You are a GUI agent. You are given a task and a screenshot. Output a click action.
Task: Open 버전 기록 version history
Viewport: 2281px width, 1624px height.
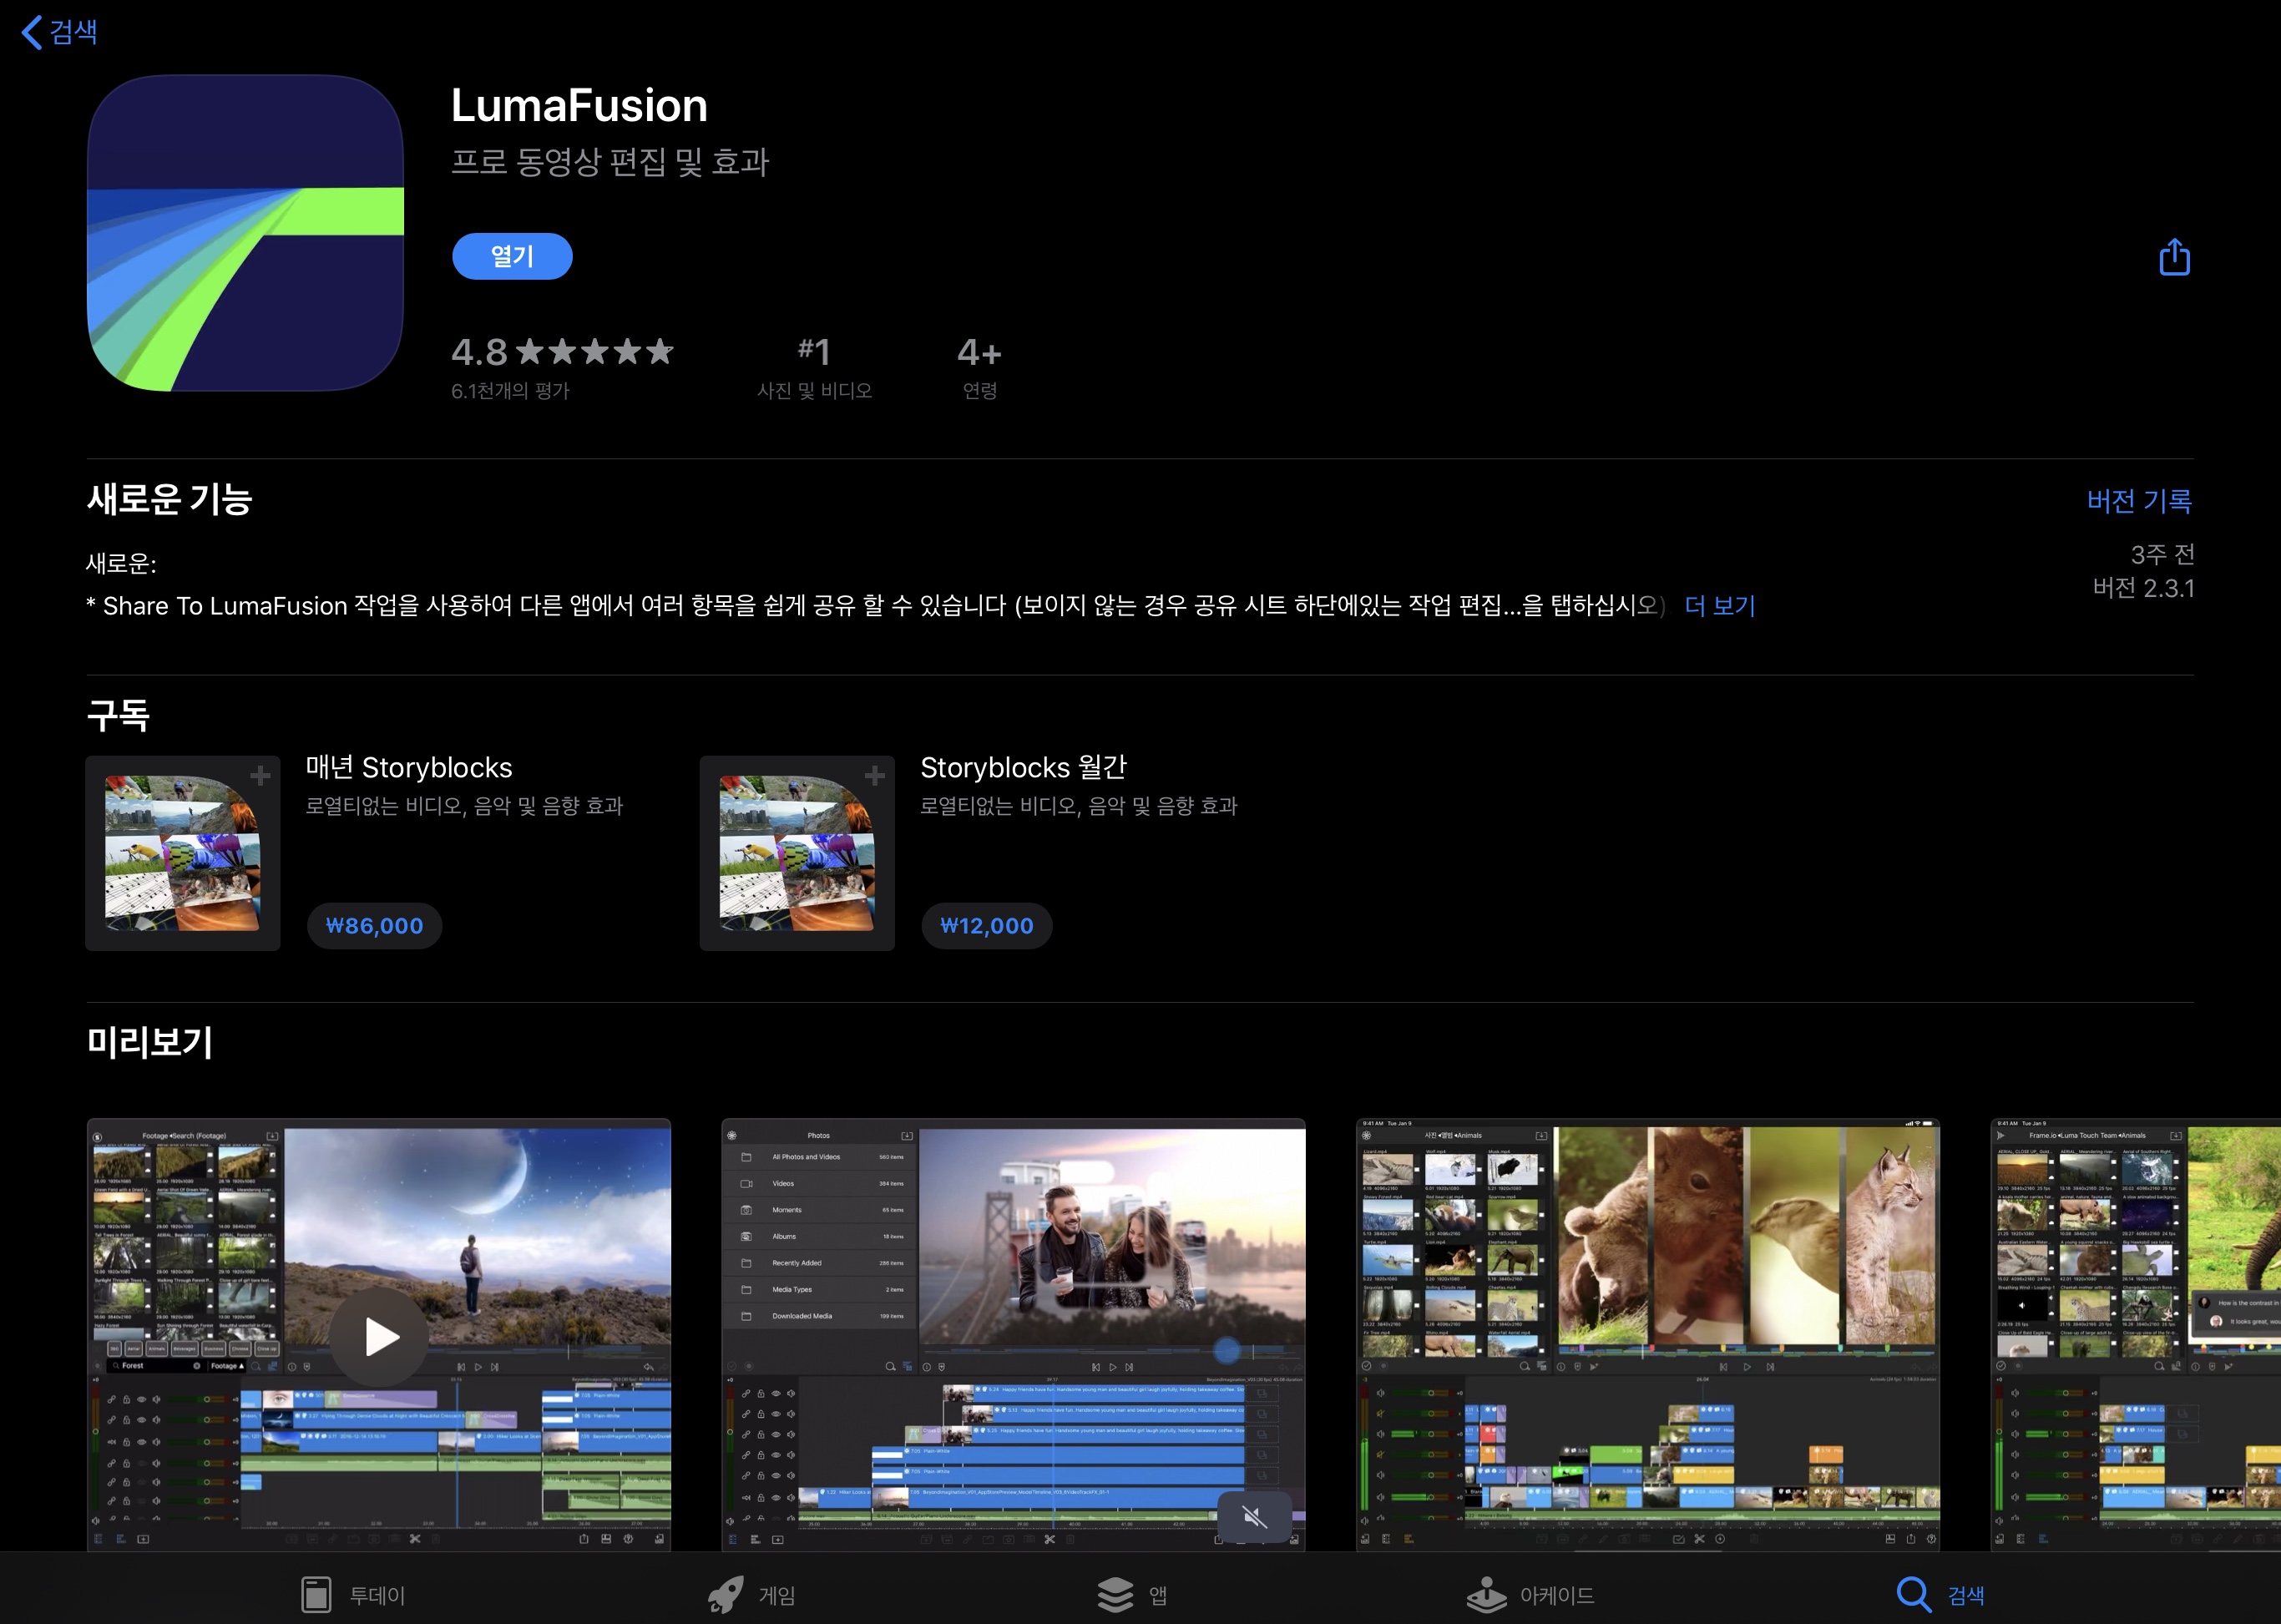point(2139,501)
